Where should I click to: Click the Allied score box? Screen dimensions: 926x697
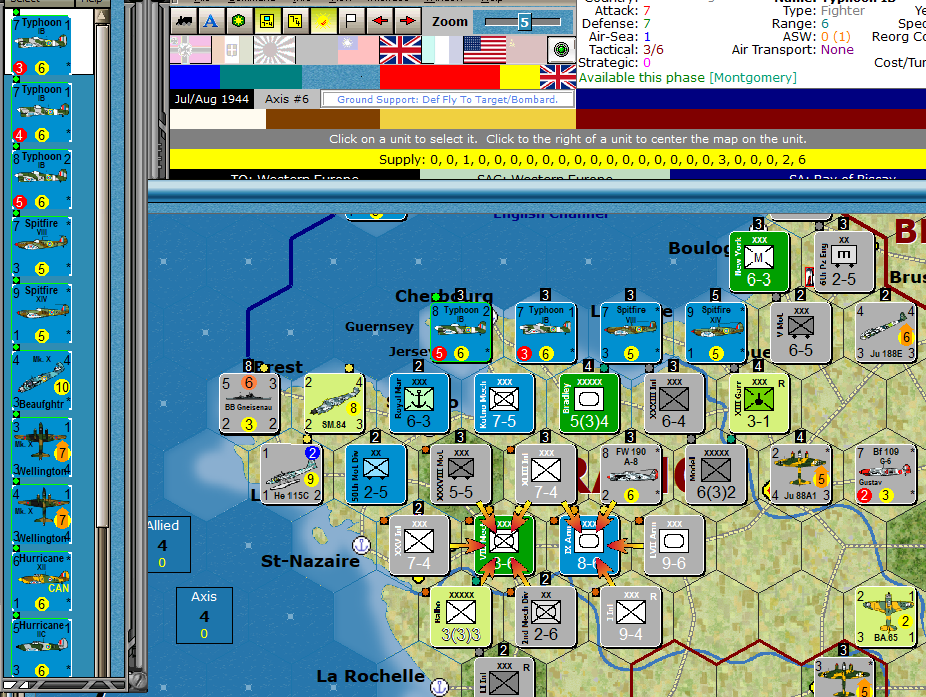pos(168,544)
